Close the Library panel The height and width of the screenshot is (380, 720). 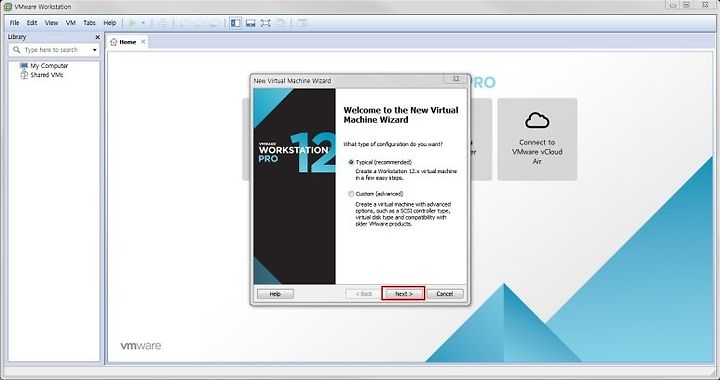(x=97, y=37)
